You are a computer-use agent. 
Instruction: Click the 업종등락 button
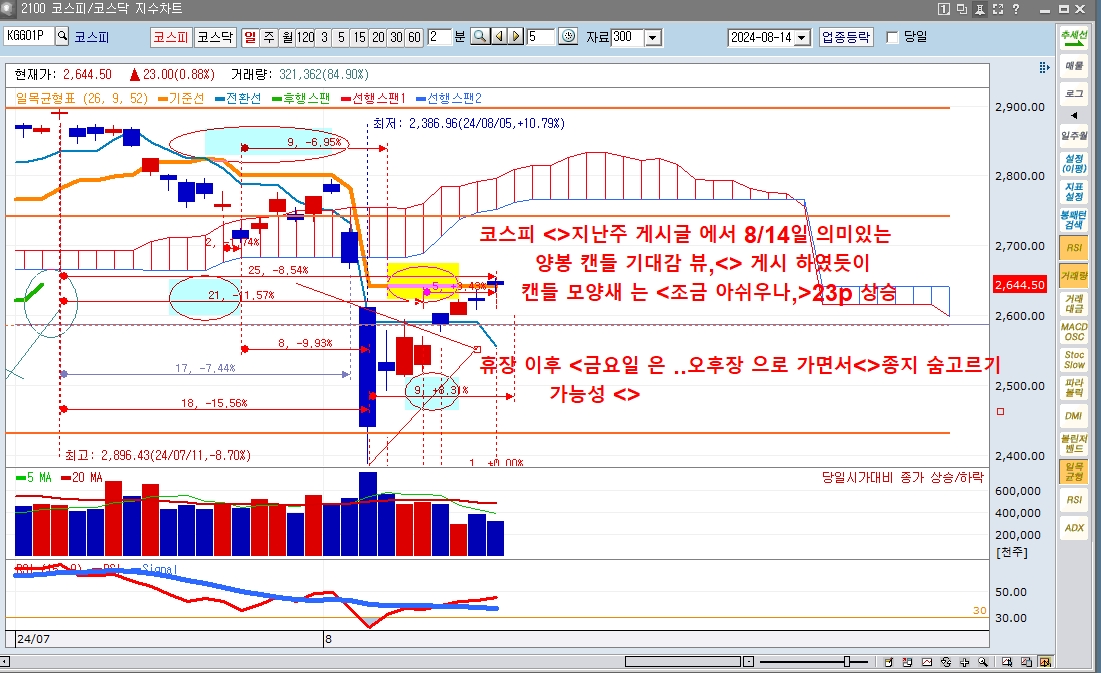[x=846, y=37]
